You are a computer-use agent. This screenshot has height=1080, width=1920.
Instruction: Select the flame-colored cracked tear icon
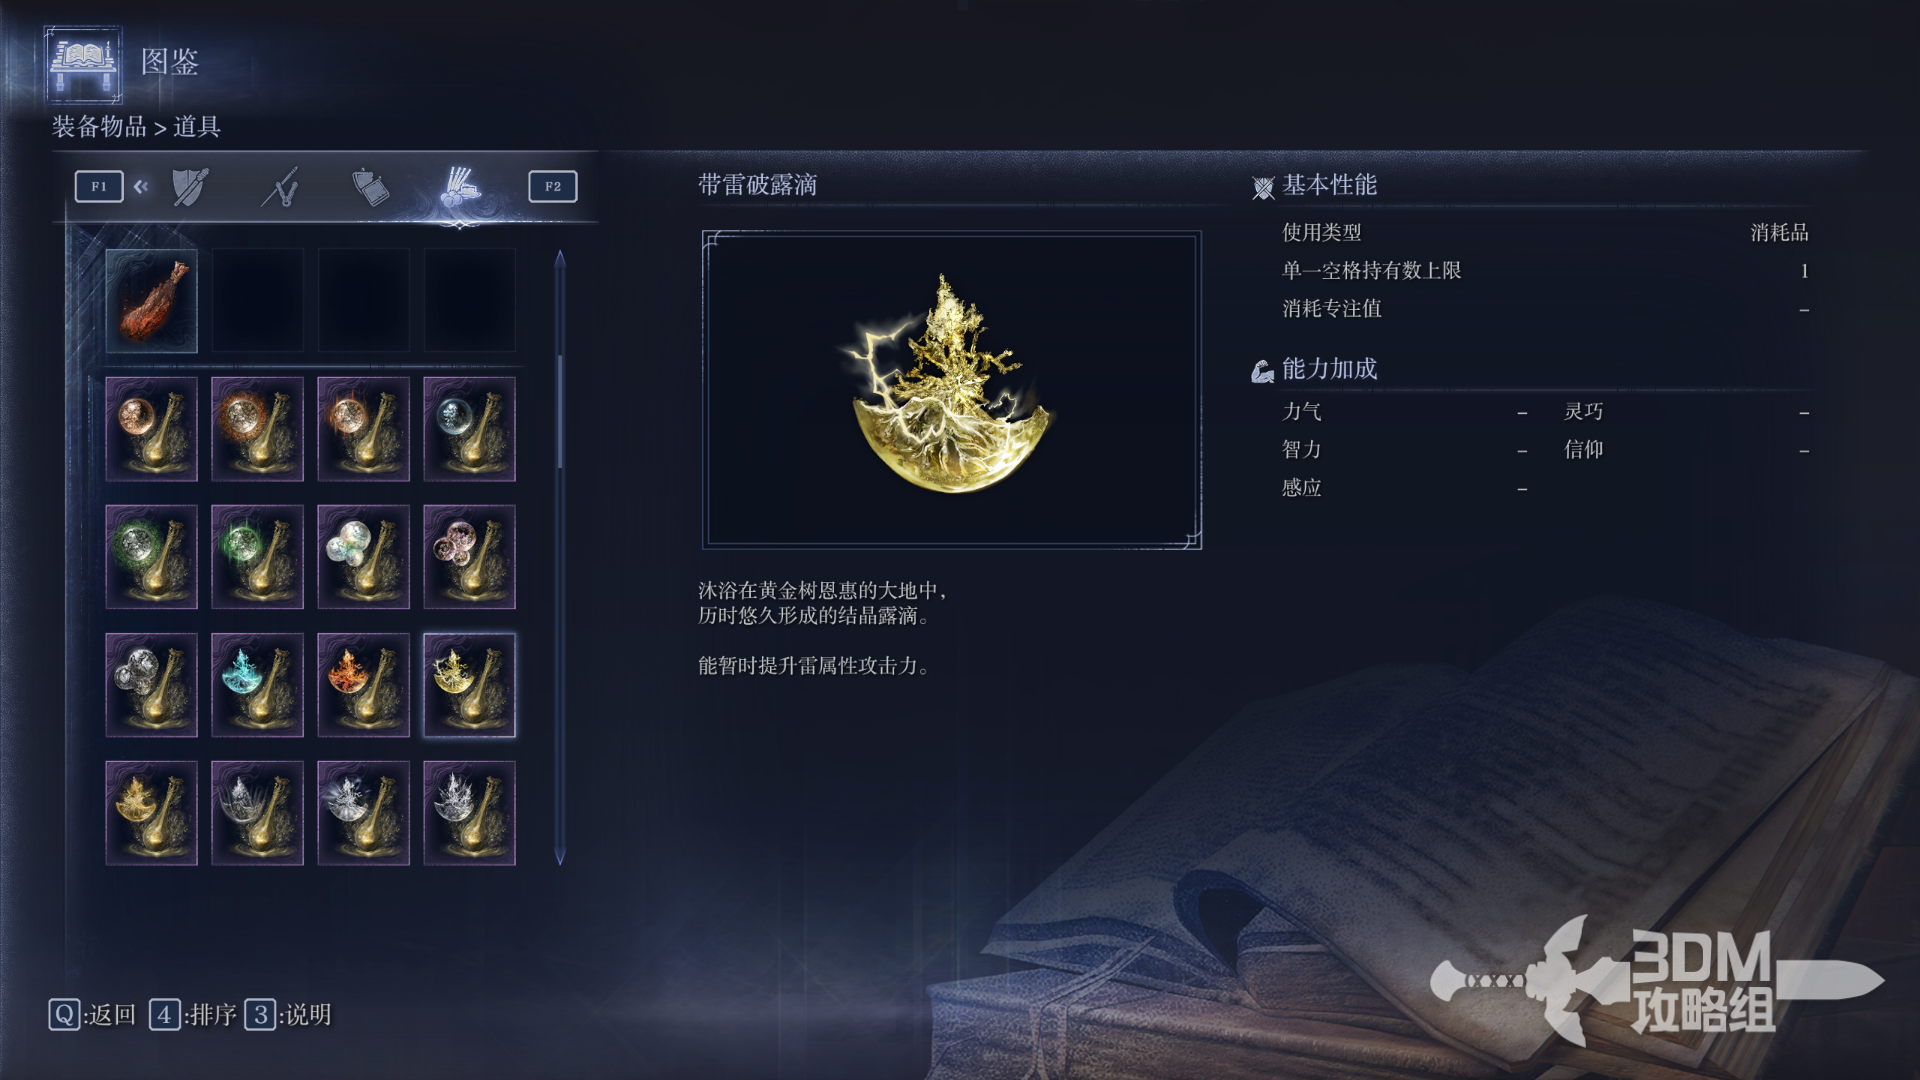[x=363, y=685]
